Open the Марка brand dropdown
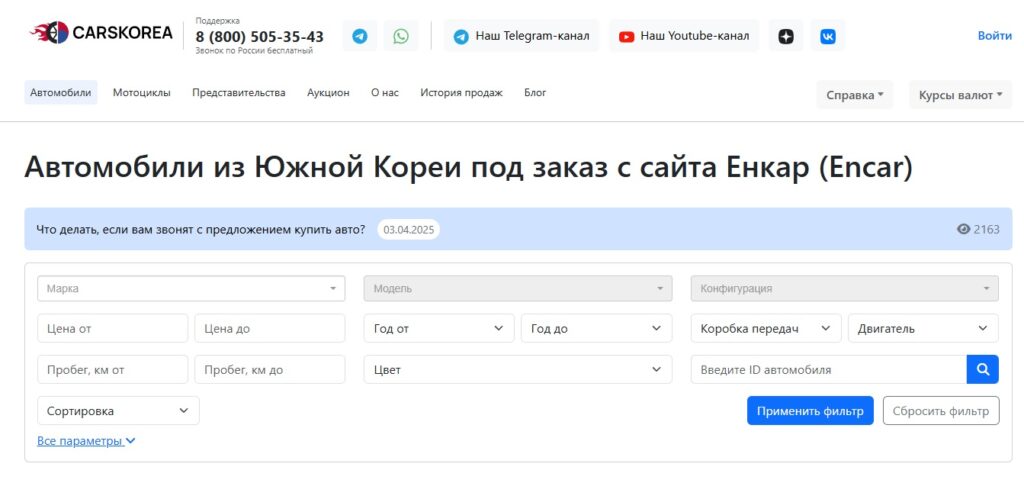This screenshot has height=483, width=1024. 191,288
